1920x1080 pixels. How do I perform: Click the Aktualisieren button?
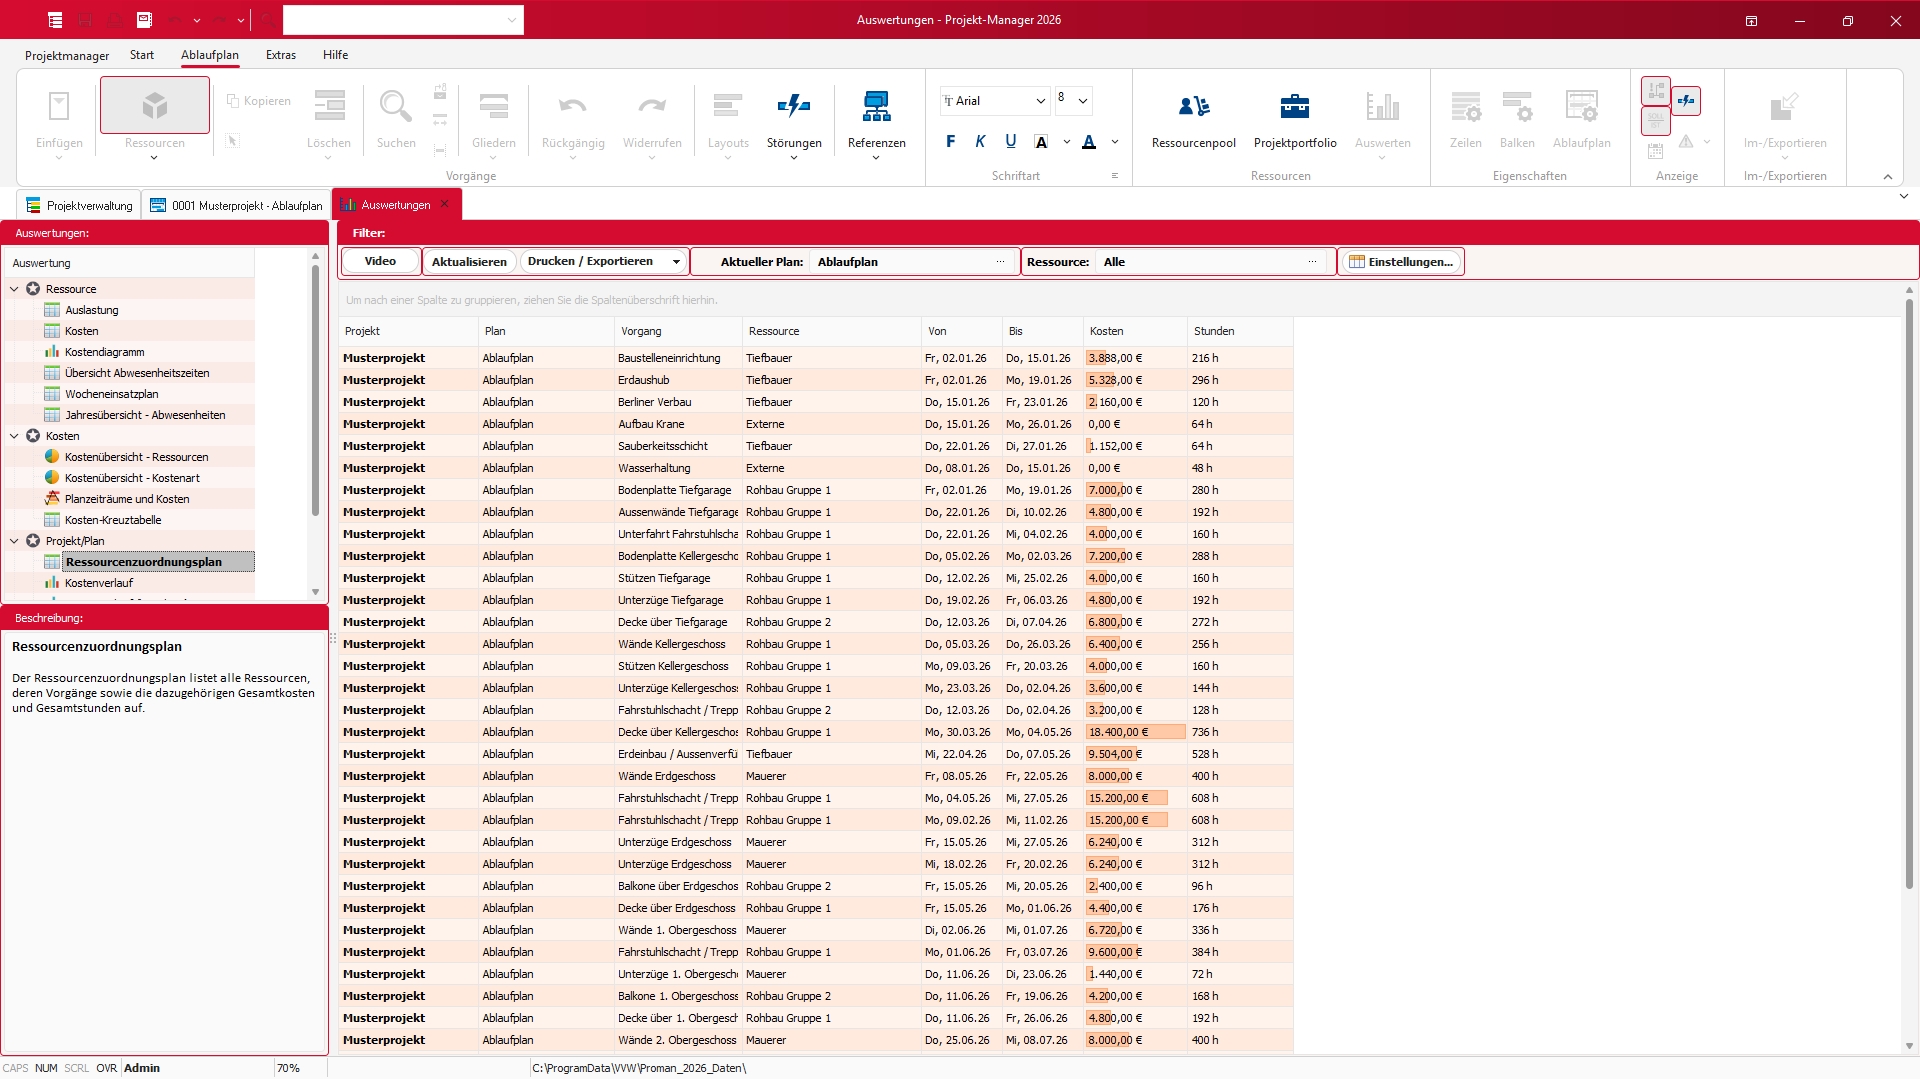469,262
